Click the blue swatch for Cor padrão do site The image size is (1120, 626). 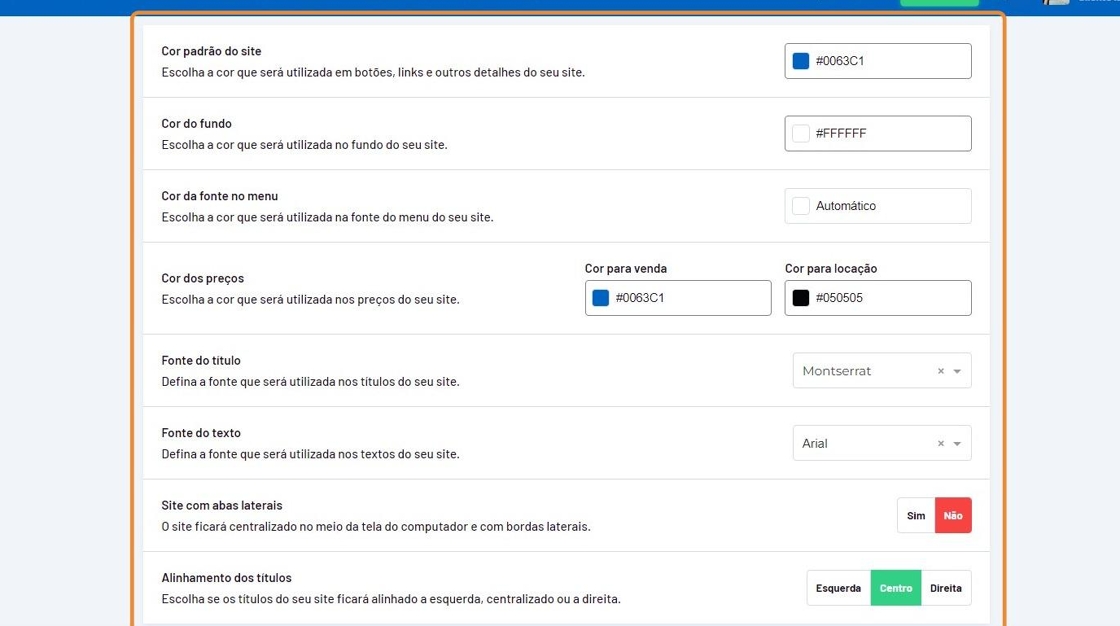tap(800, 61)
